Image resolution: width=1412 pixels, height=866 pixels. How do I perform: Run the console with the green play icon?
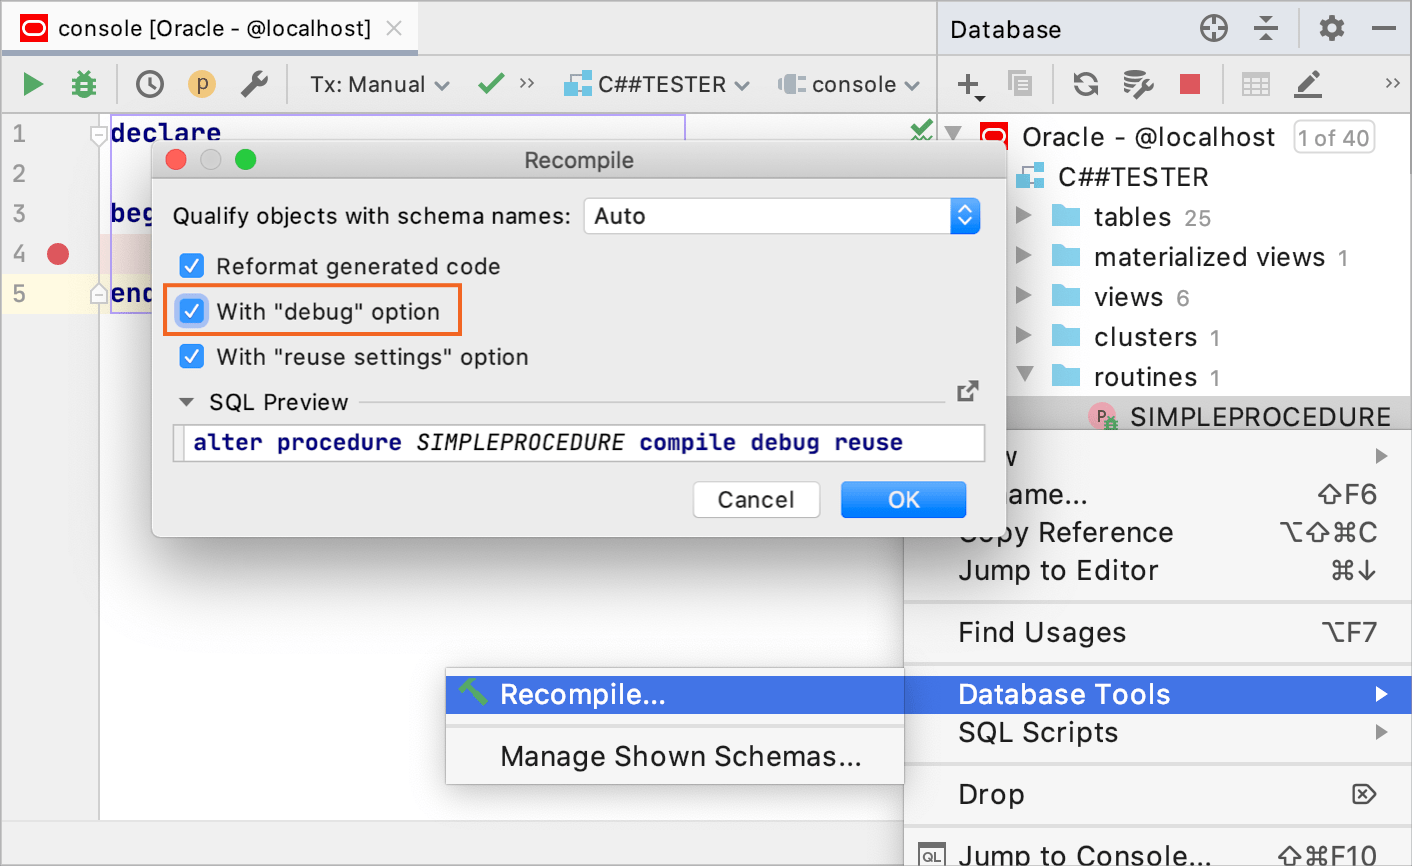pos(31,84)
